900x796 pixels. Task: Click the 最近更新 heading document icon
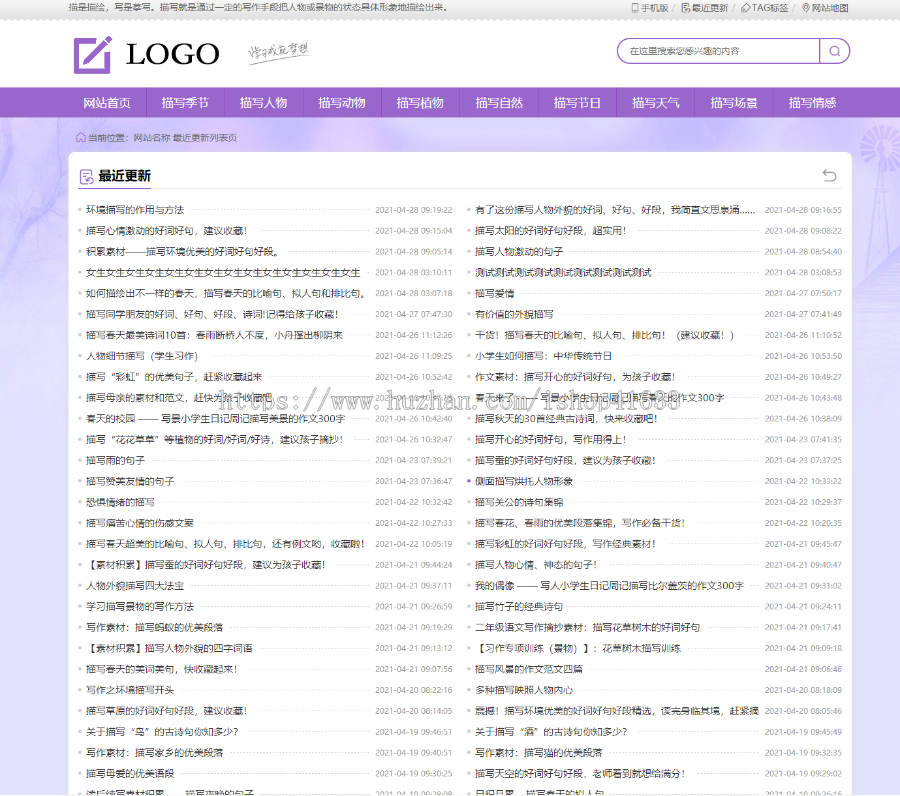(86, 177)
